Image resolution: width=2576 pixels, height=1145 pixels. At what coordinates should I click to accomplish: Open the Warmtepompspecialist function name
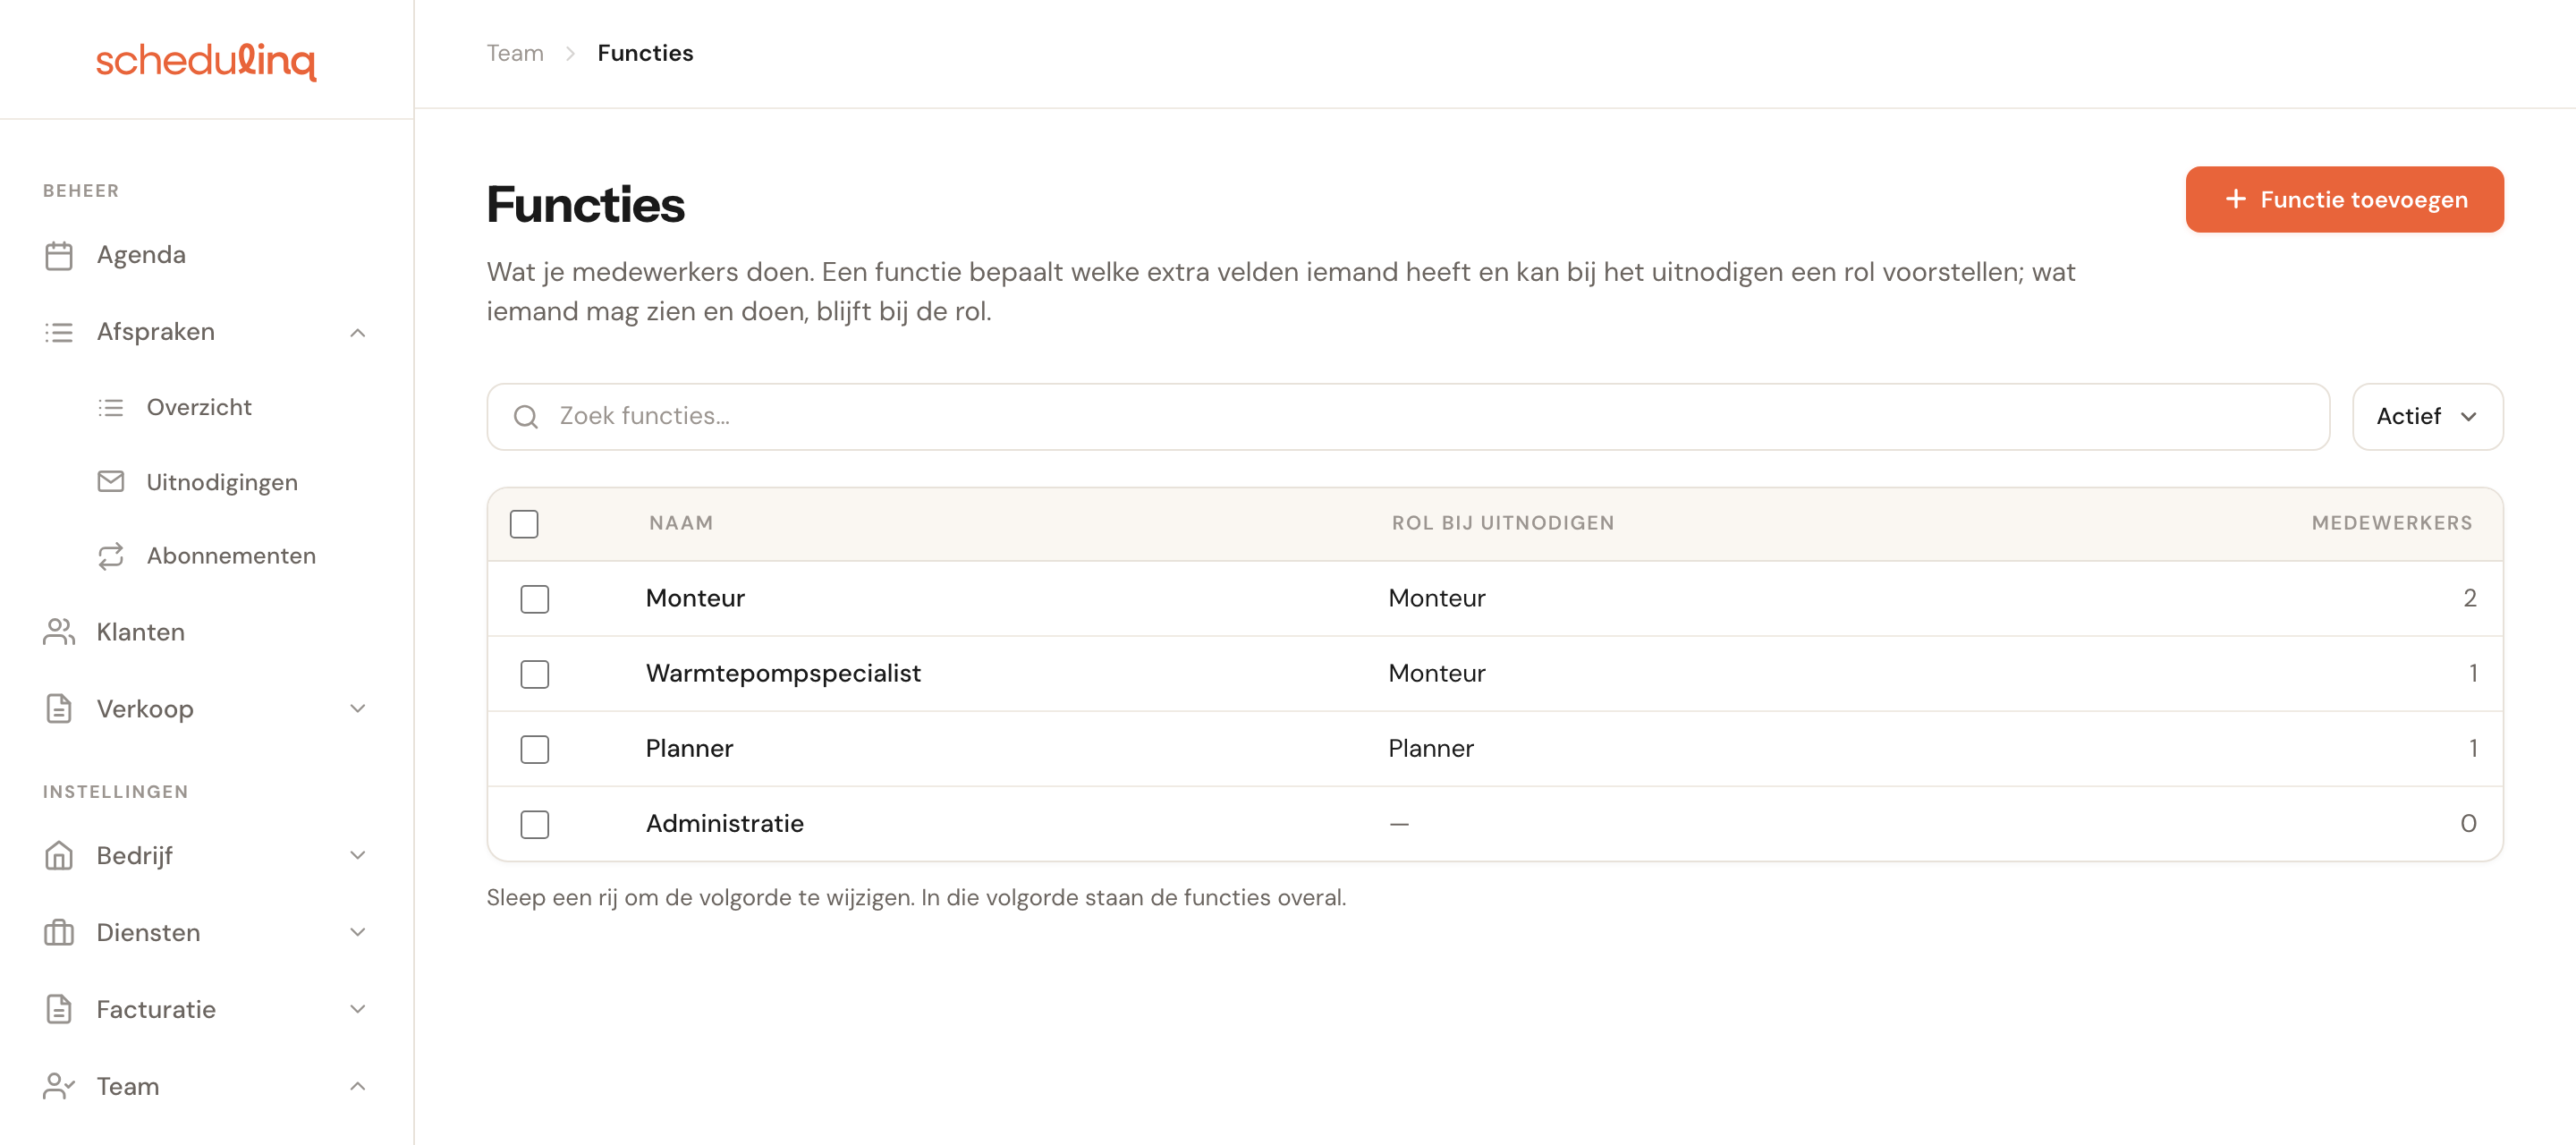click(783, 673)
